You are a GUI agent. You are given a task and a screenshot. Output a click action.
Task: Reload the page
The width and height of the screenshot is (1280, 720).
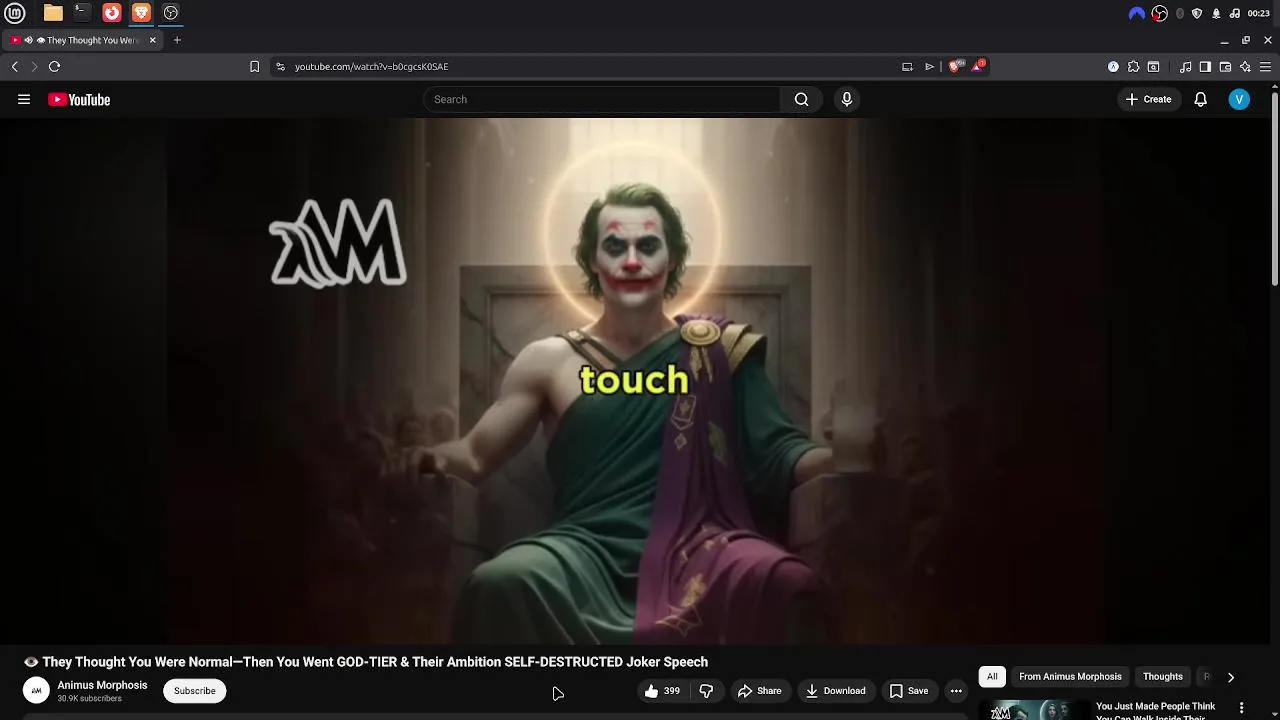tap(54, 66)
